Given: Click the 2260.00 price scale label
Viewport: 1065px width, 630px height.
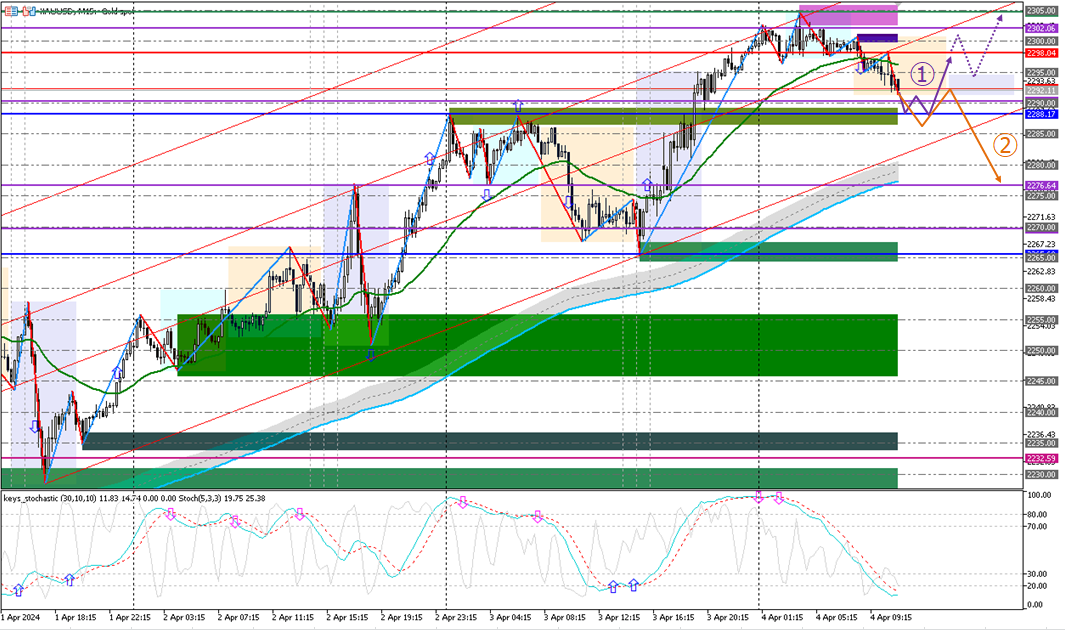Looking at the screenshot, I should click(x=1041, y=289).
